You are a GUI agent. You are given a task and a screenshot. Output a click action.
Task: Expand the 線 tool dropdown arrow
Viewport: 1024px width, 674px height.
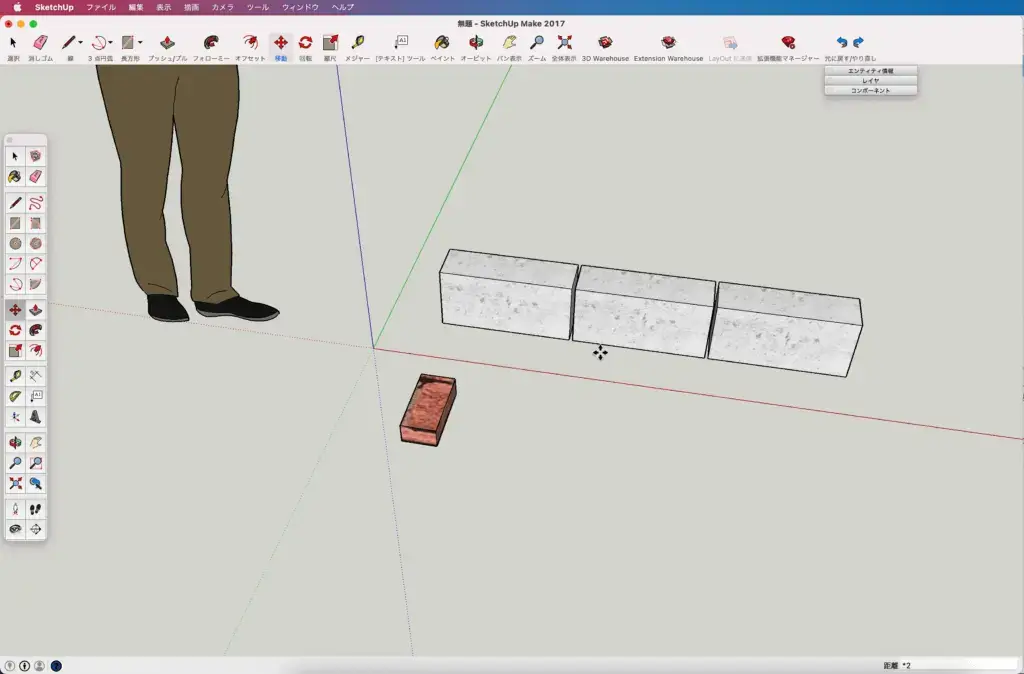pos(80,42)
